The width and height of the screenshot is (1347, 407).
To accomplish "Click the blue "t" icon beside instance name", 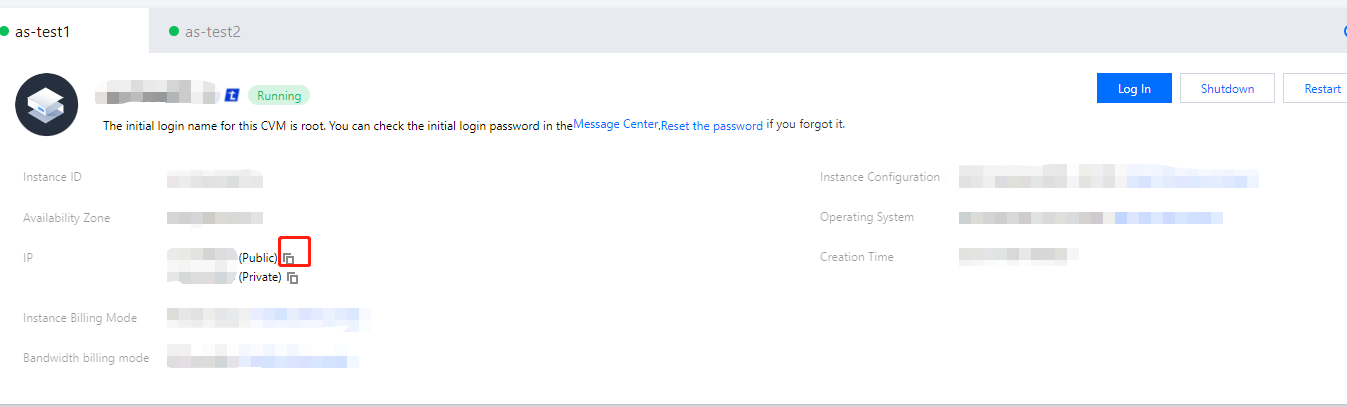I will click(x=232, y=95).
